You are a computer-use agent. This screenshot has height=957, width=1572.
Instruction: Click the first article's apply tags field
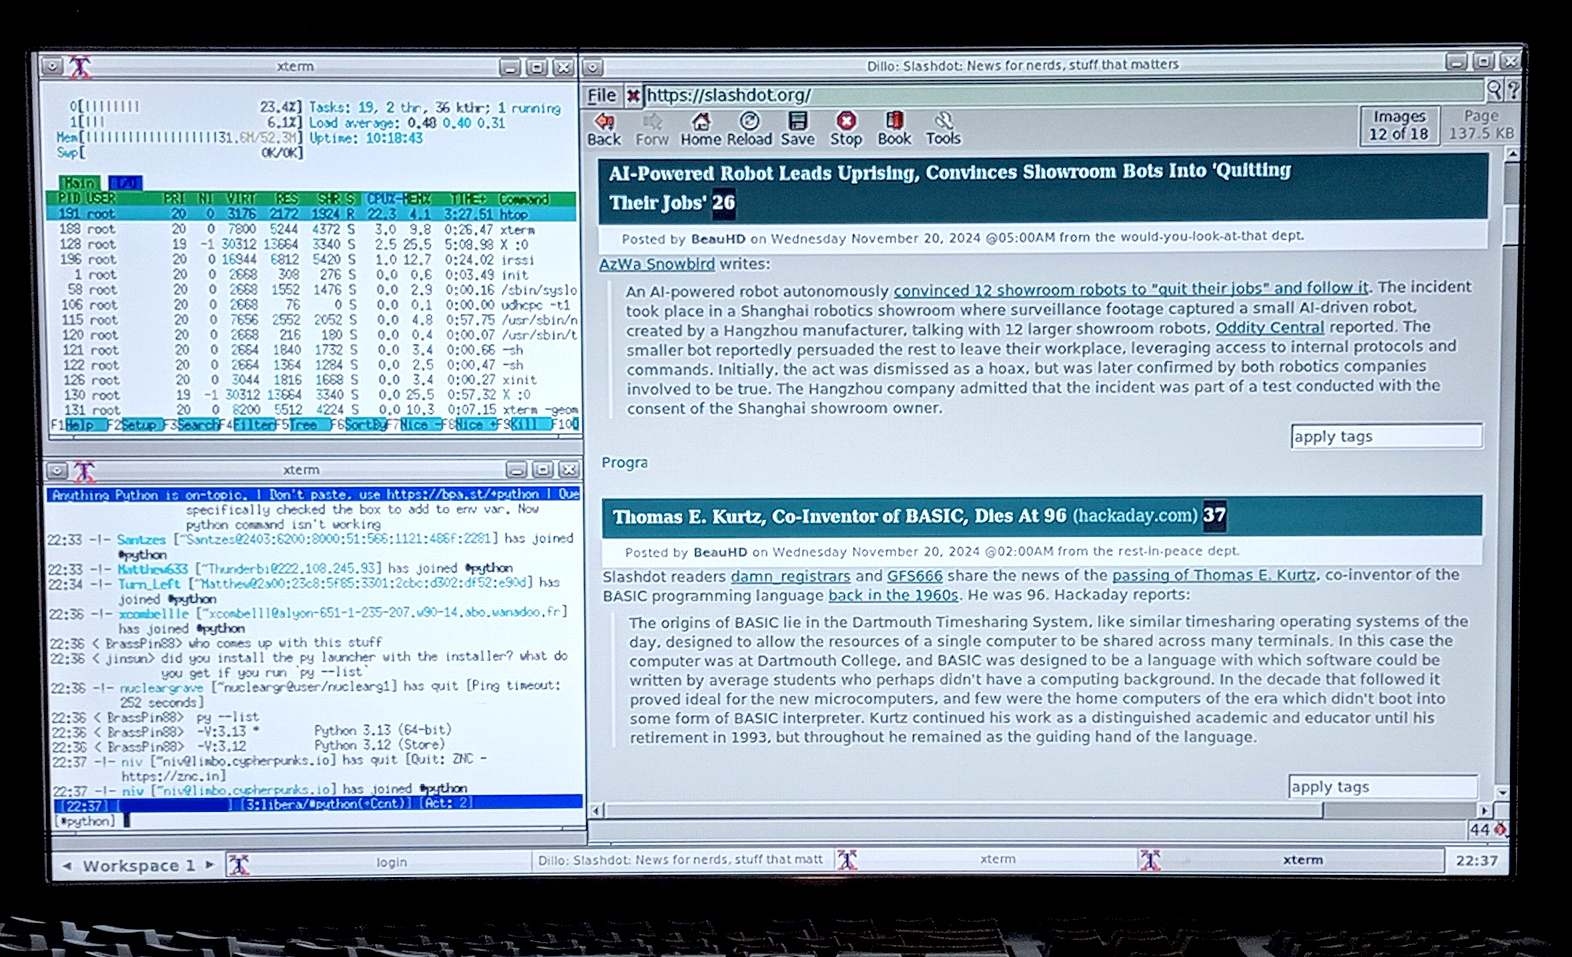(x=1386, y=436)
